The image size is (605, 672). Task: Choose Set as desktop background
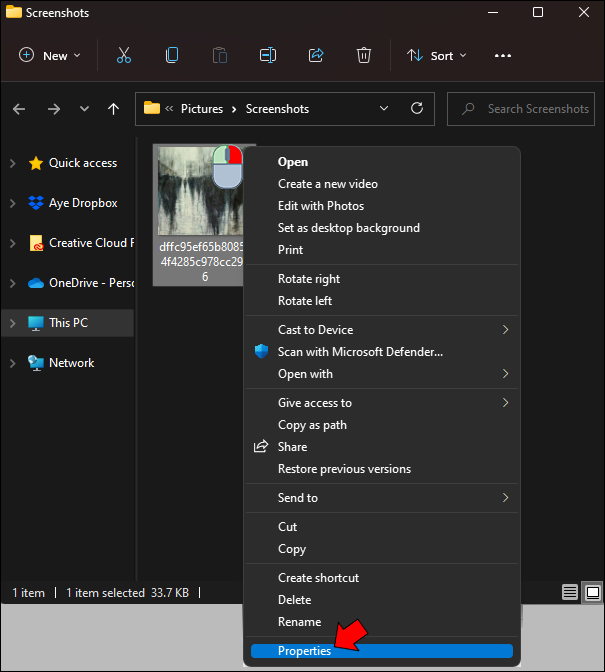348,228
